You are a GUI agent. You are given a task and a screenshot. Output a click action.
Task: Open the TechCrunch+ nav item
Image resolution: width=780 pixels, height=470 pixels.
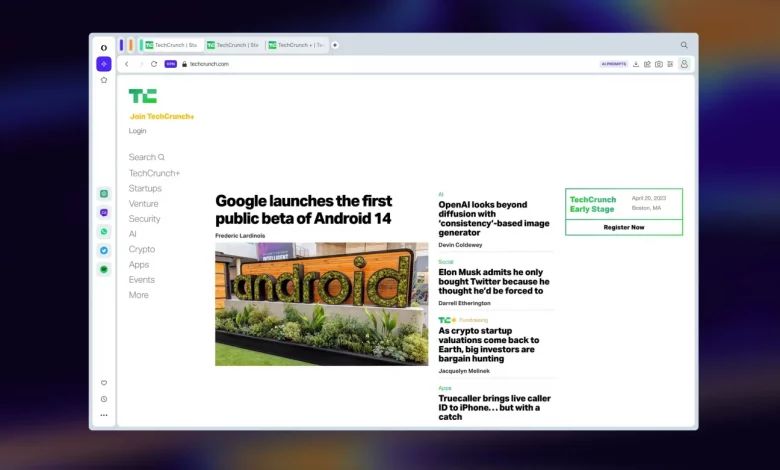[x=154, y=173]
